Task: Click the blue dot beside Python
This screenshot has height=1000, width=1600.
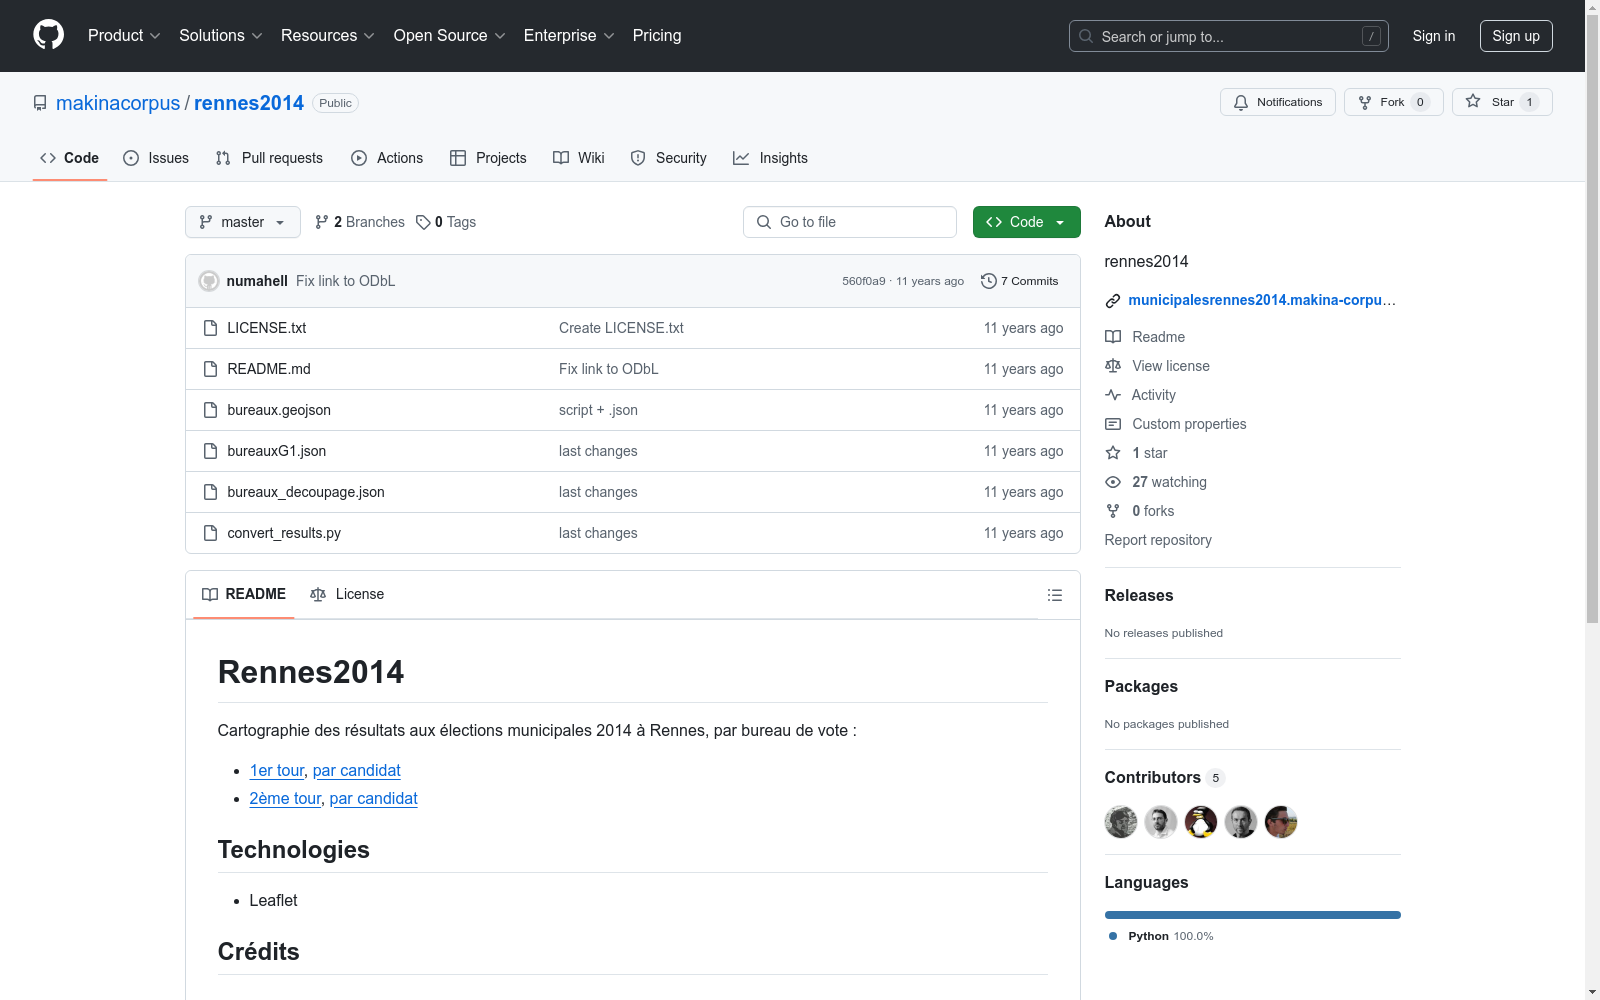Action: pyautogui.click(x=1113, y=936)
